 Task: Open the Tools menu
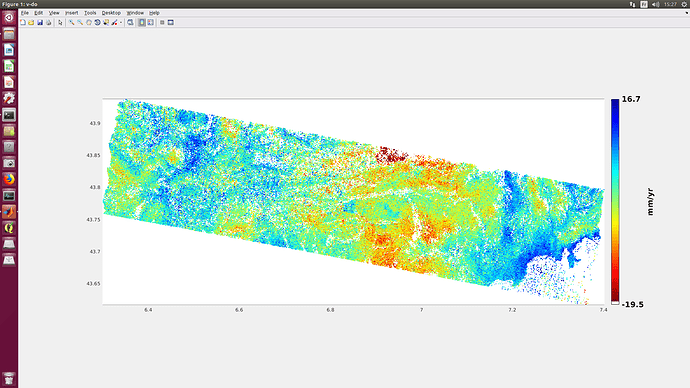click(x=90, y=13)
